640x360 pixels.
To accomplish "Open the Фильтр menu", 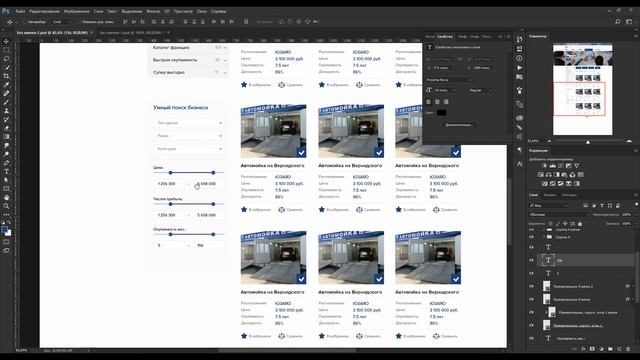I will 153,11.
